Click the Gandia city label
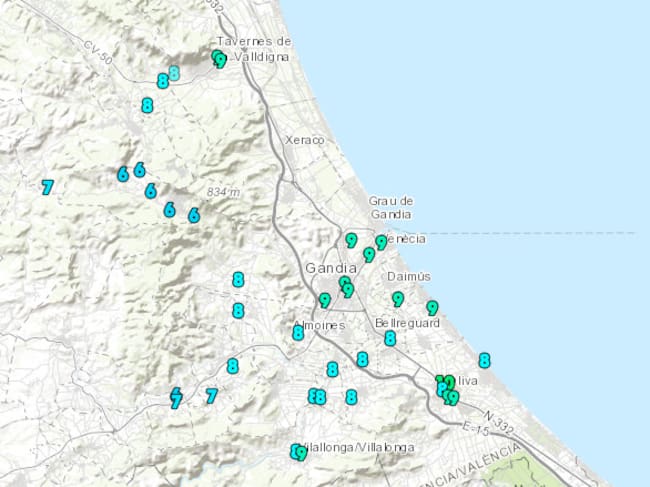Screen dimensions: 650x487 (330, 268)
